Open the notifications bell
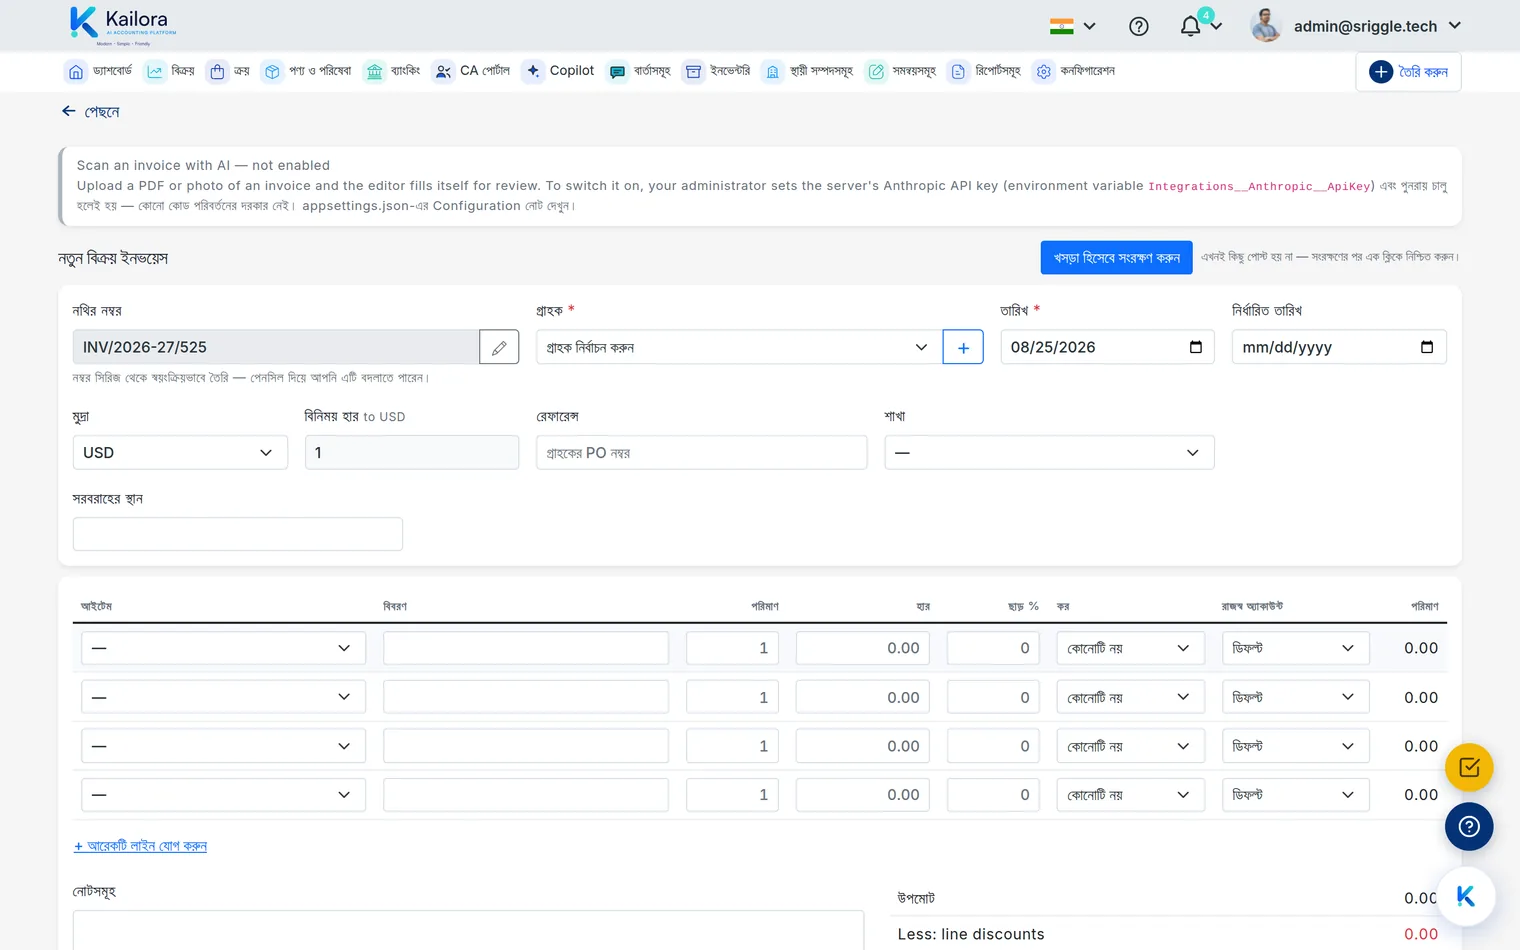Image resolution: width=1520 pixels, height=950 pixels. pos(1190,26)
